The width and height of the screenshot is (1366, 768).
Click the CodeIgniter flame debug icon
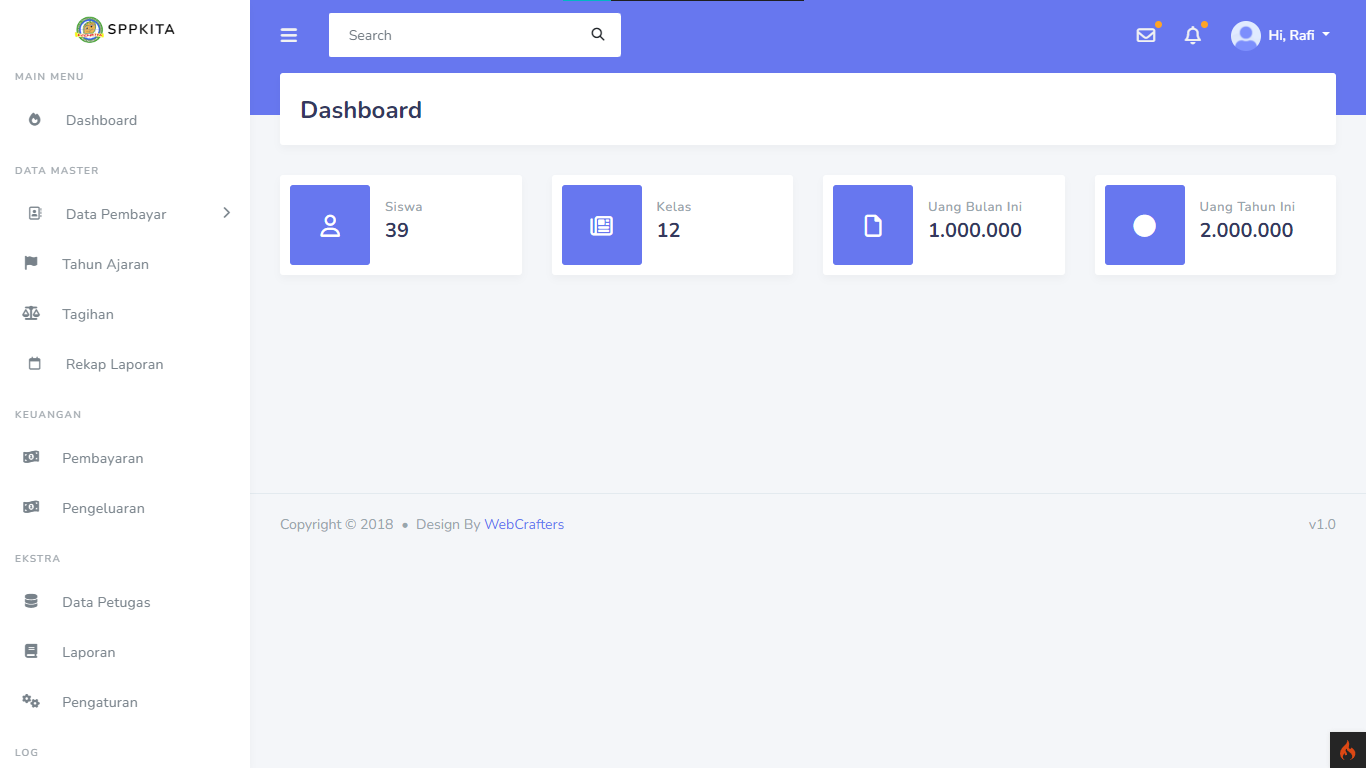pyautogui.click(x=1347, y=750)
